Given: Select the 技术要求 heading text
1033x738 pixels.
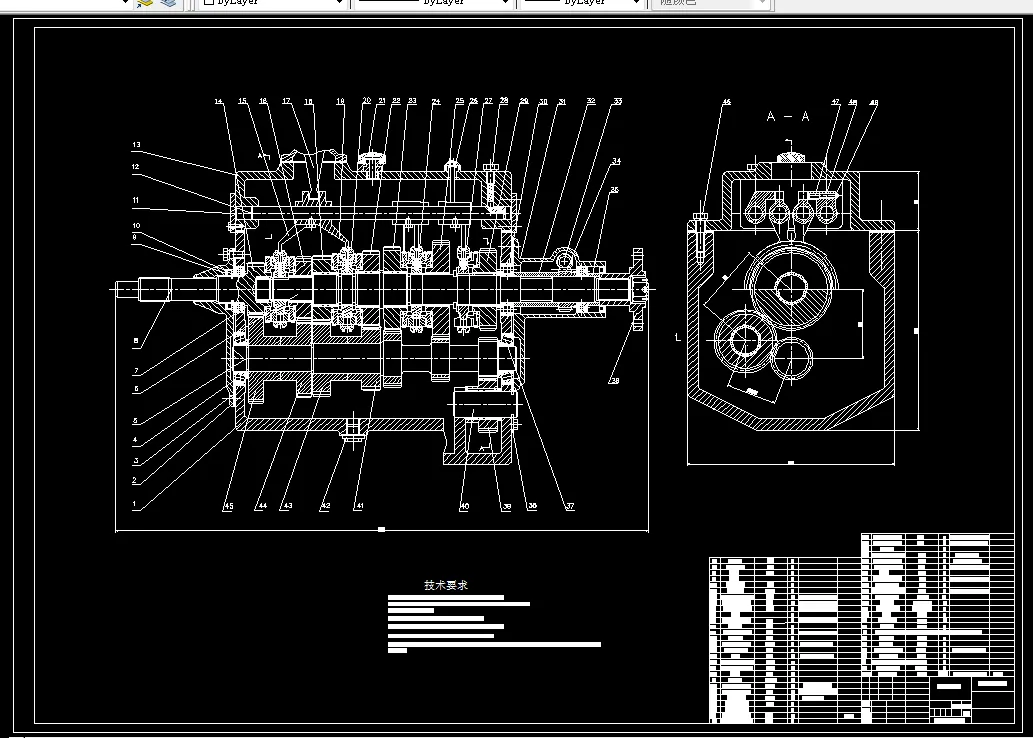Looking at the screenshot, I should (446, 585).
